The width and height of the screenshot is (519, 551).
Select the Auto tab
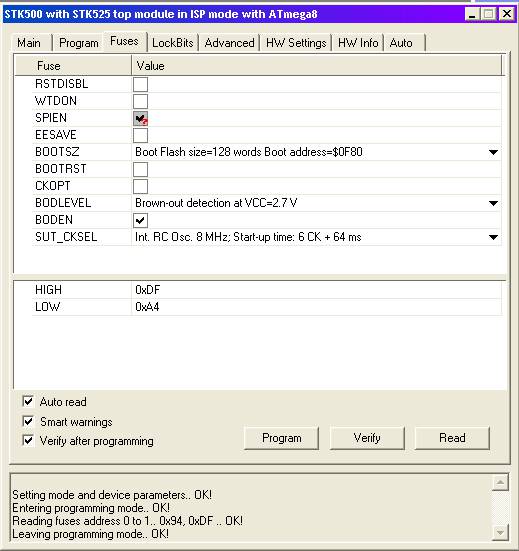[x=401, y=43]
